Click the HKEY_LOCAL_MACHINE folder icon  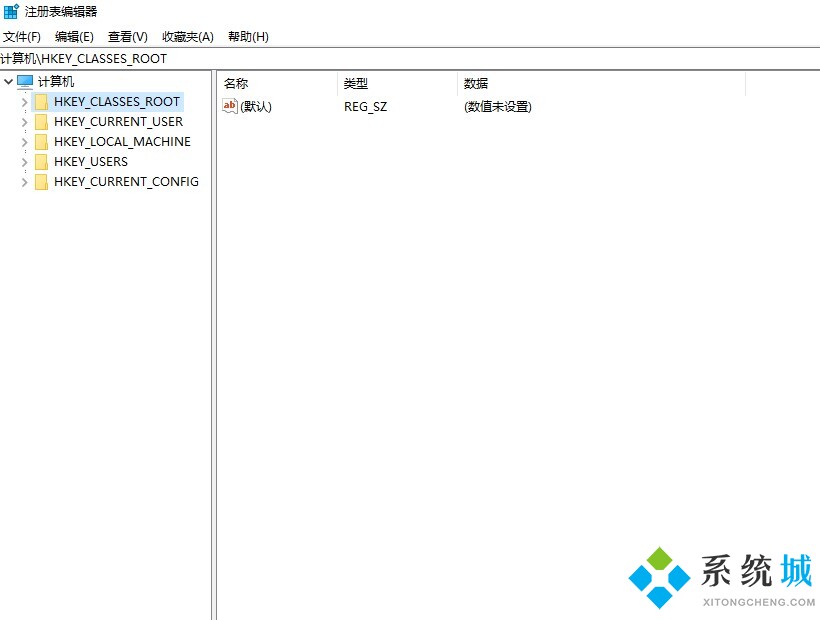[x=41, y=142]
